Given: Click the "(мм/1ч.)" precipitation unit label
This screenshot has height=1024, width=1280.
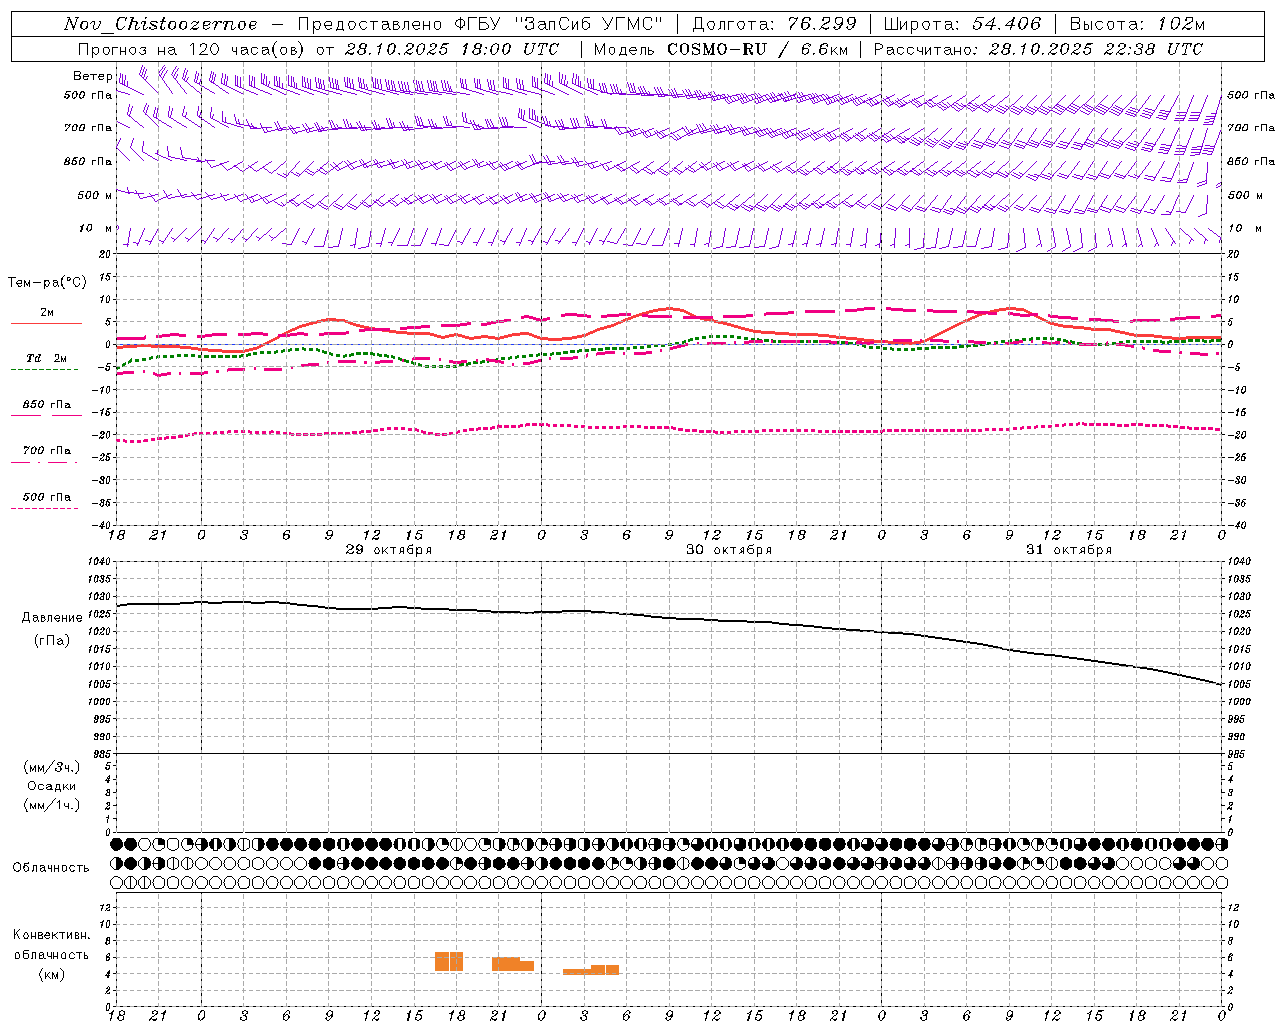Looking at the screenshot, I should 52,805.
